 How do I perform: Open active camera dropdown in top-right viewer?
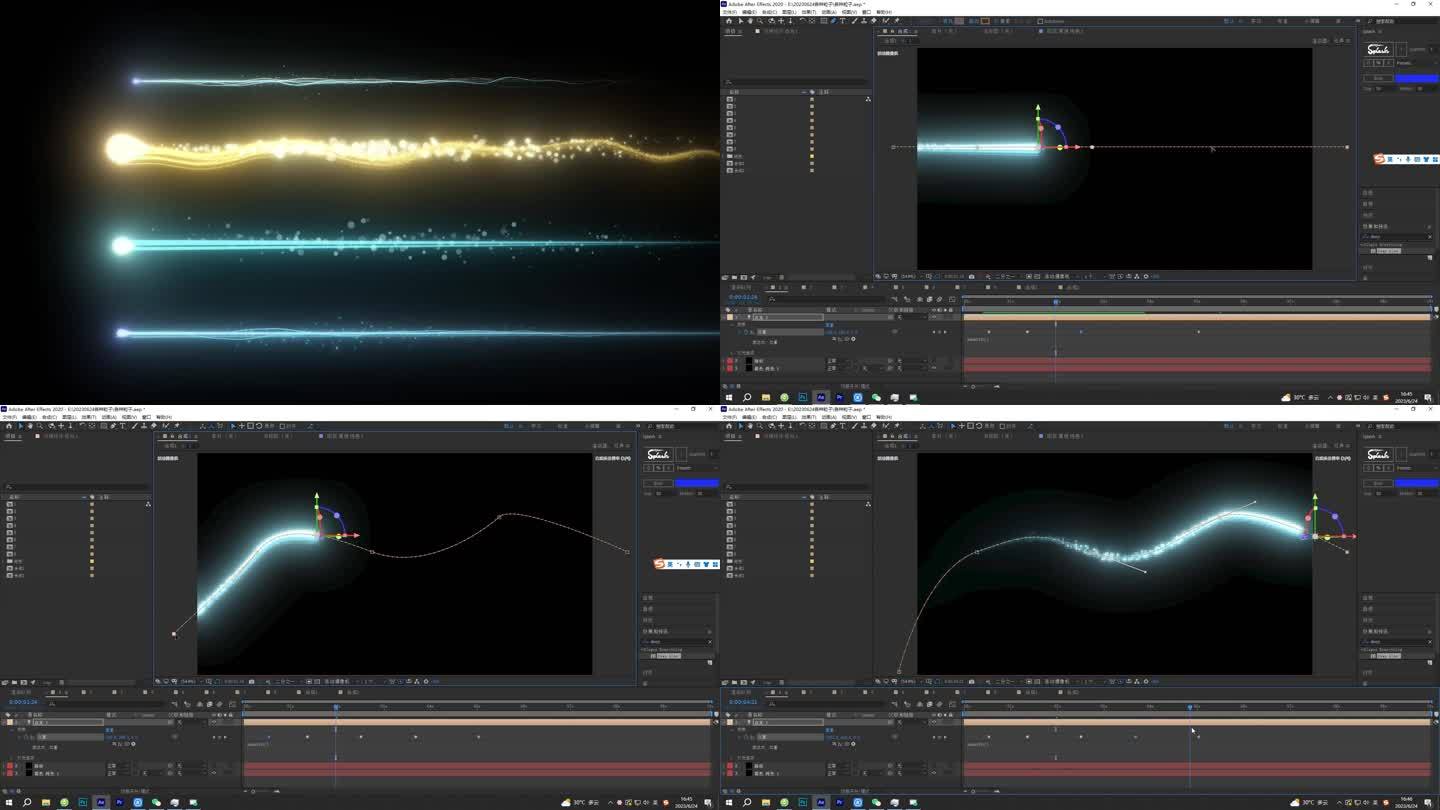(1060, 277)
